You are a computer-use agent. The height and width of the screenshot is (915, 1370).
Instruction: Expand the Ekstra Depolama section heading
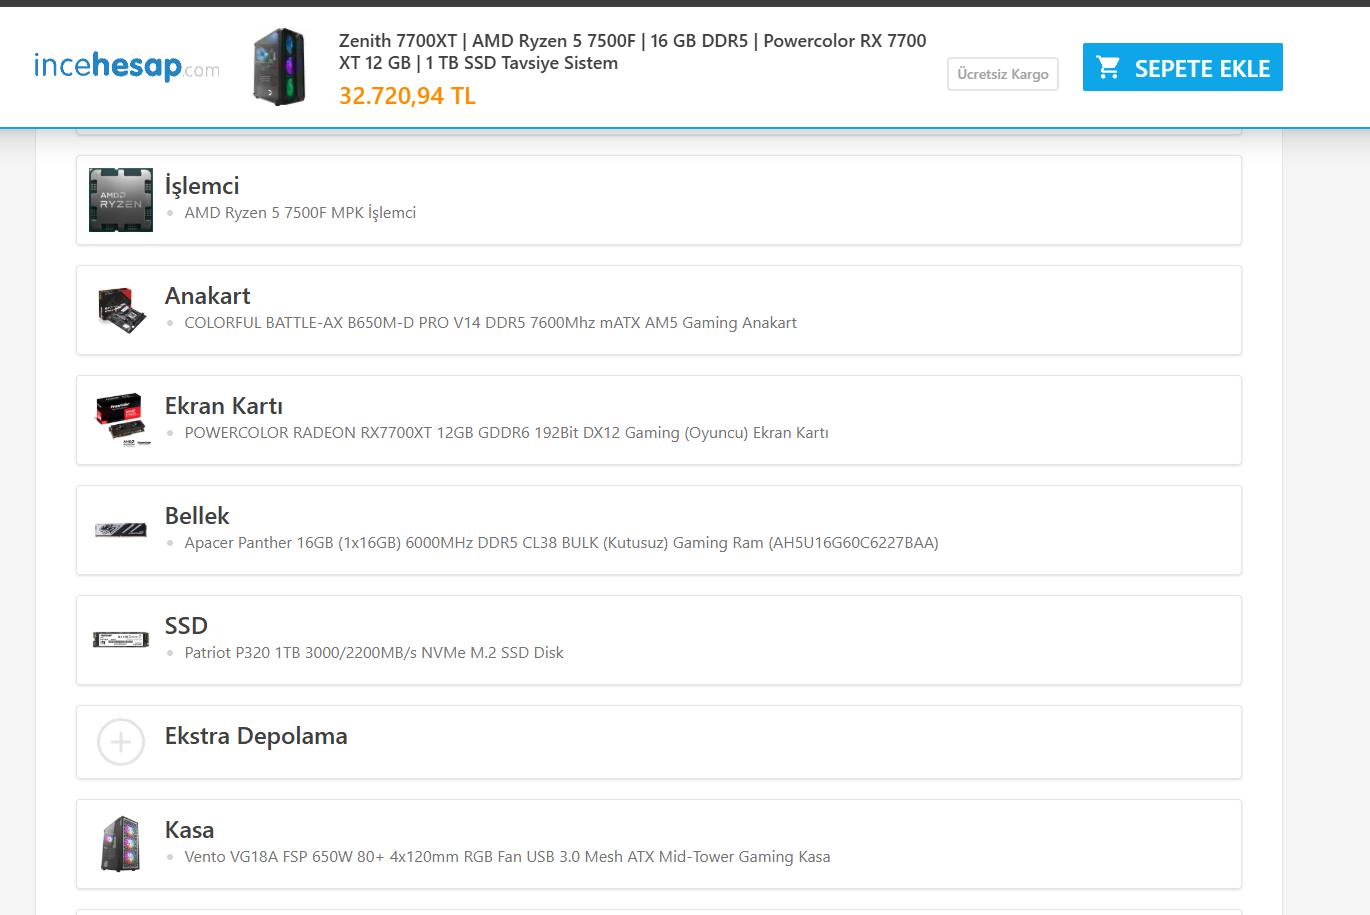(x=256, y=736)
